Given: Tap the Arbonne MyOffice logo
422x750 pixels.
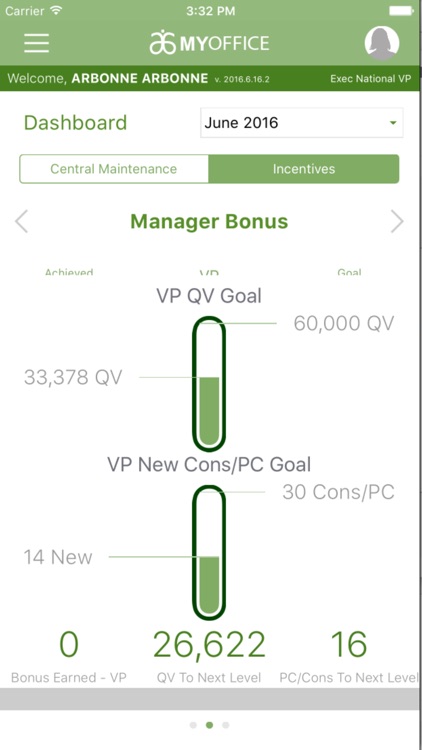Looking at the screenshot, I should tap(209, 43).
